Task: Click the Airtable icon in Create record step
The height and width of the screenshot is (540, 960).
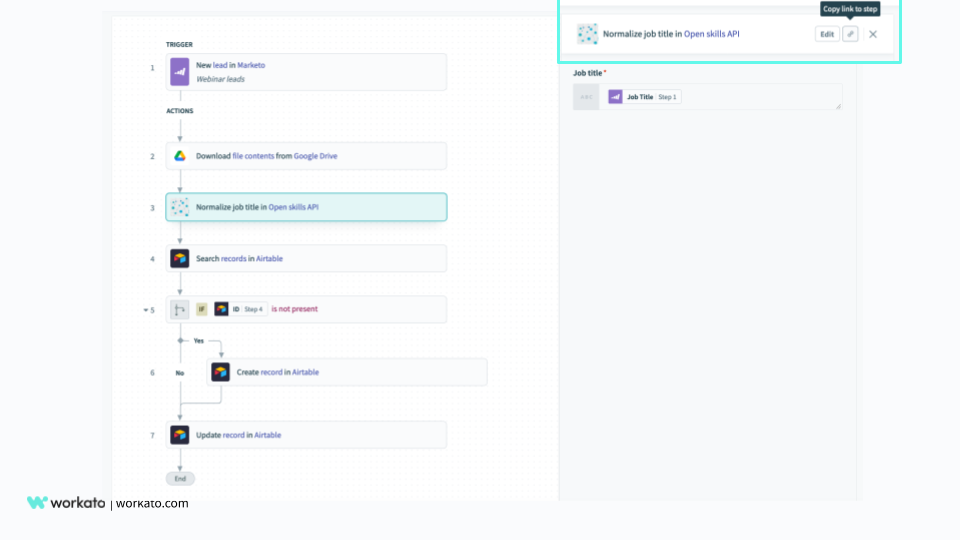Action: click(x=220, y=372)
